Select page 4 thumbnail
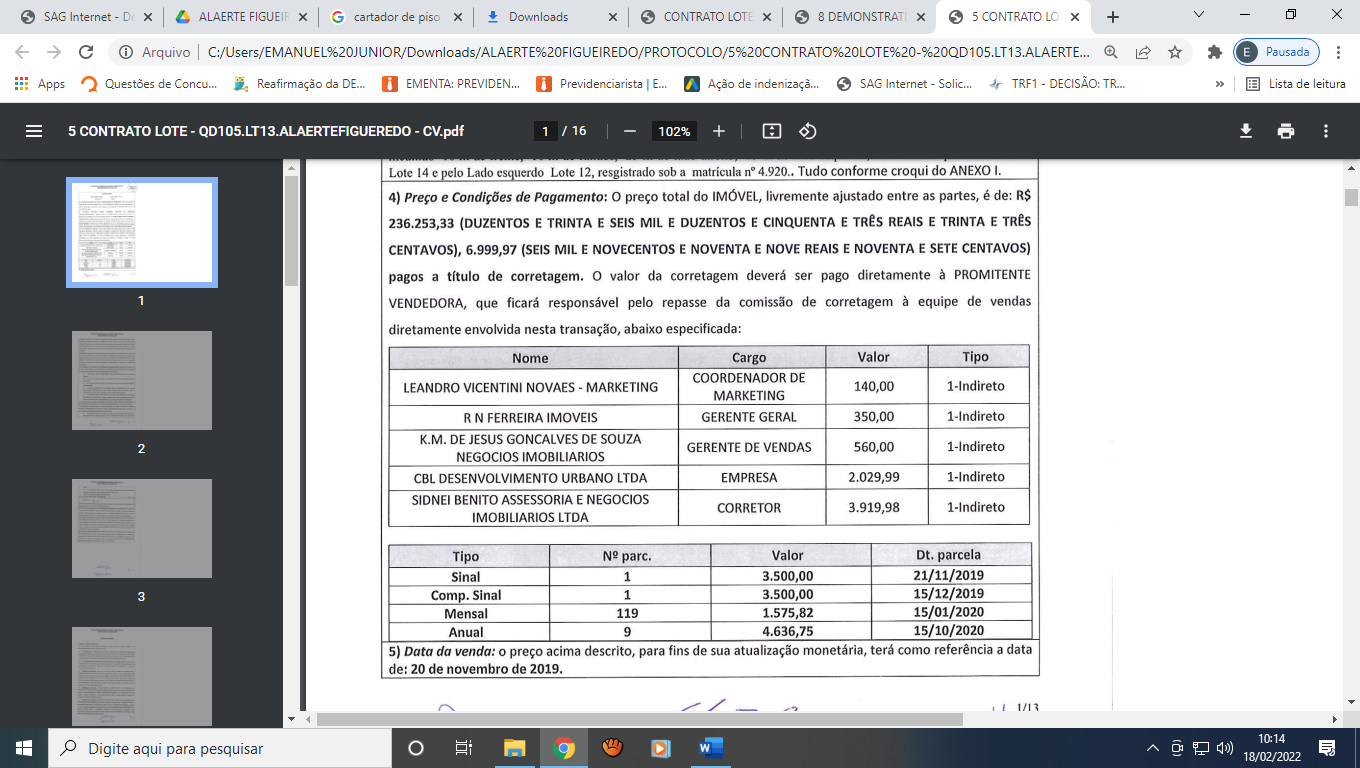Screen dimensions: 1360x768 pyautogui.click(x=141, y=676)
